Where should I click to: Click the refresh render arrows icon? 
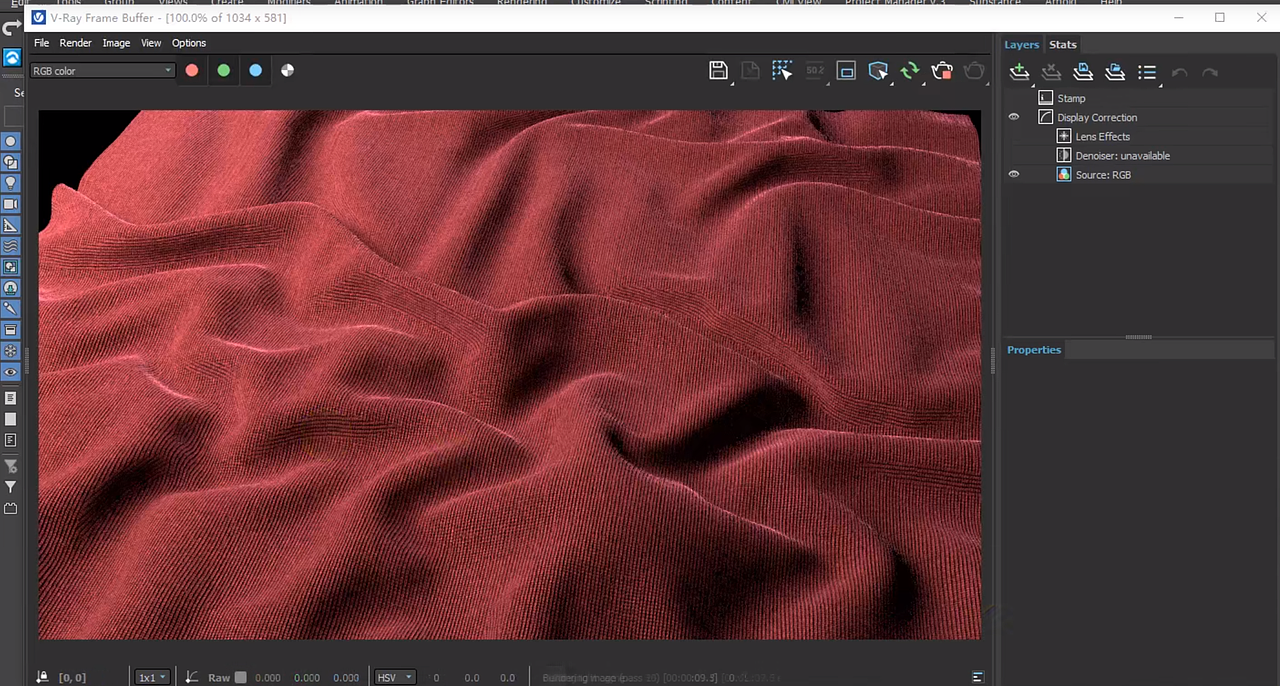(x=909, y=70)
